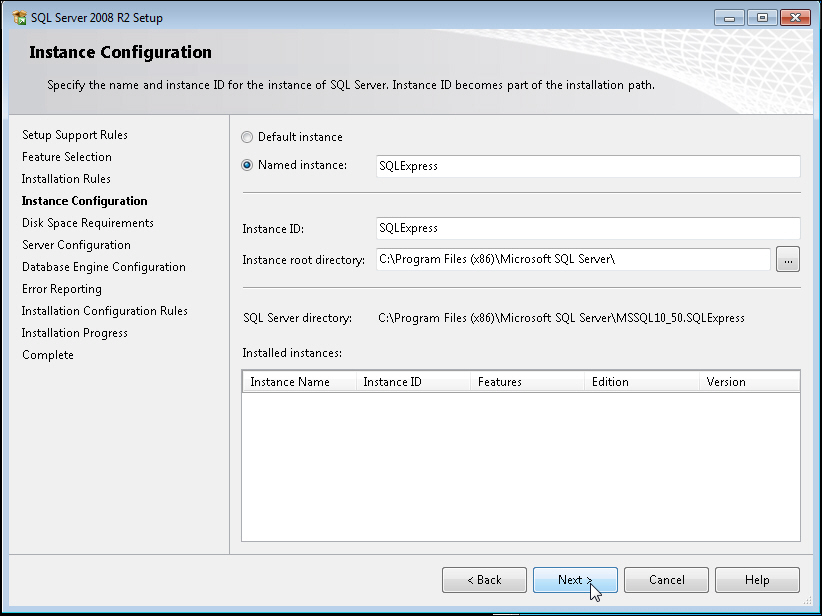This screenshot has height=616, width=822.
Task: Click the Edition column header
Action: pos(641,382)
